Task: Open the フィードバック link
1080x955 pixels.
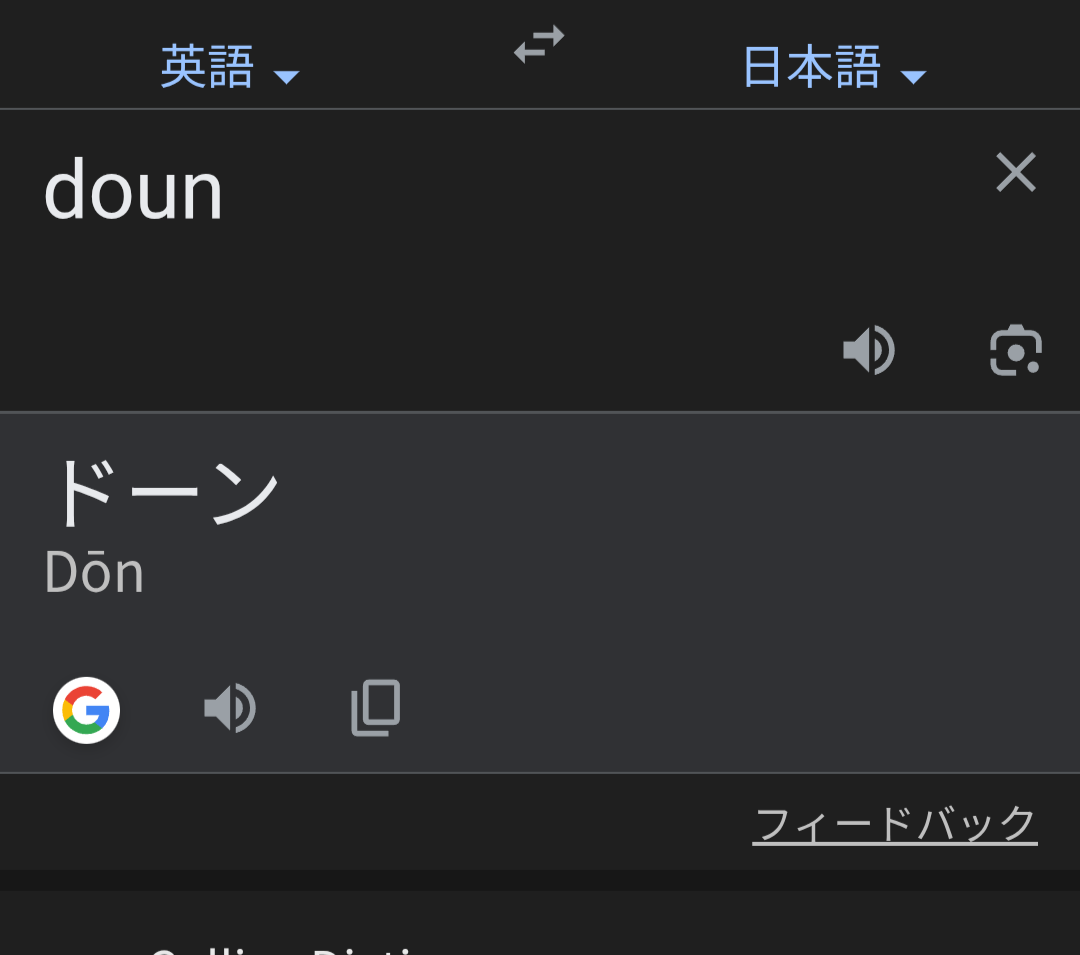Action: coord(895,824)
